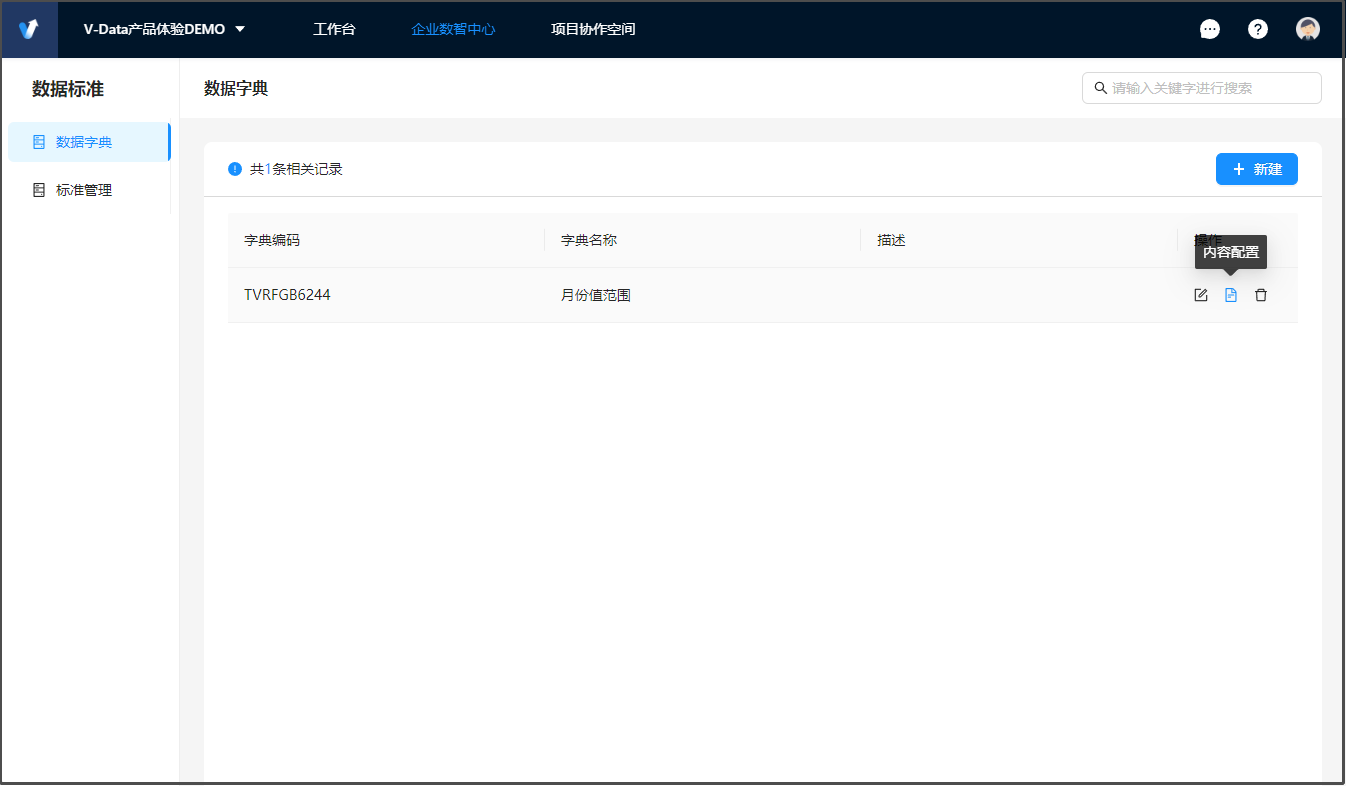
Task: Click the blue info icon beside record count
Action: [x=235, y=169]
